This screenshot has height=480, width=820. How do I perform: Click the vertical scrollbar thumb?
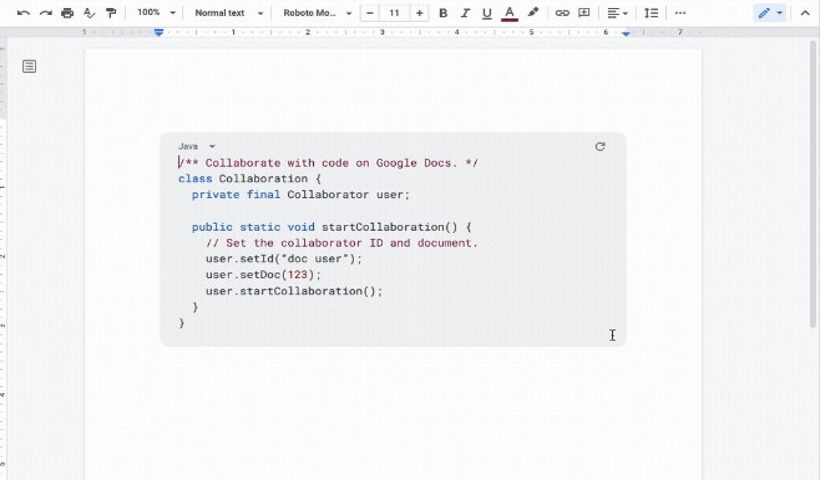point(813,183)
